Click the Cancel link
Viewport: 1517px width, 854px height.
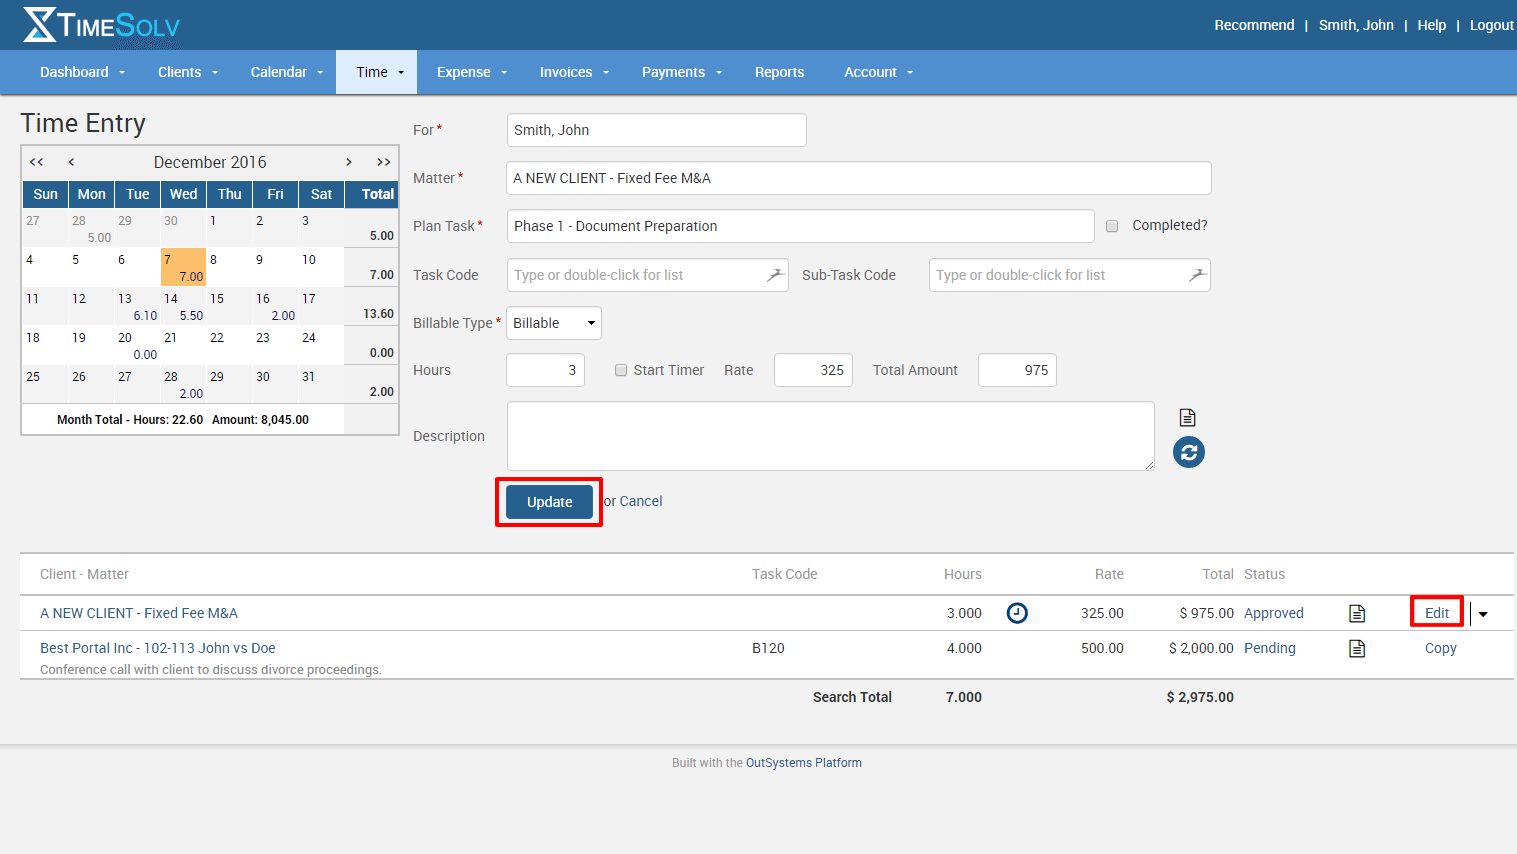(x=640, y=501)
